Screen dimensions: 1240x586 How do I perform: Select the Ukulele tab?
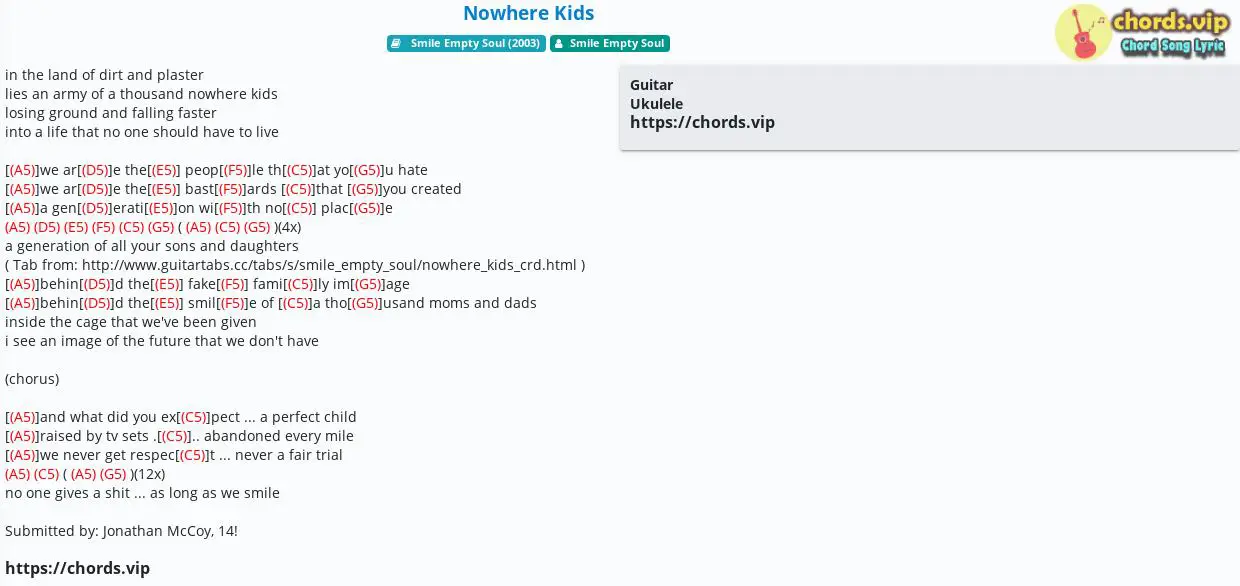[656, 104]
